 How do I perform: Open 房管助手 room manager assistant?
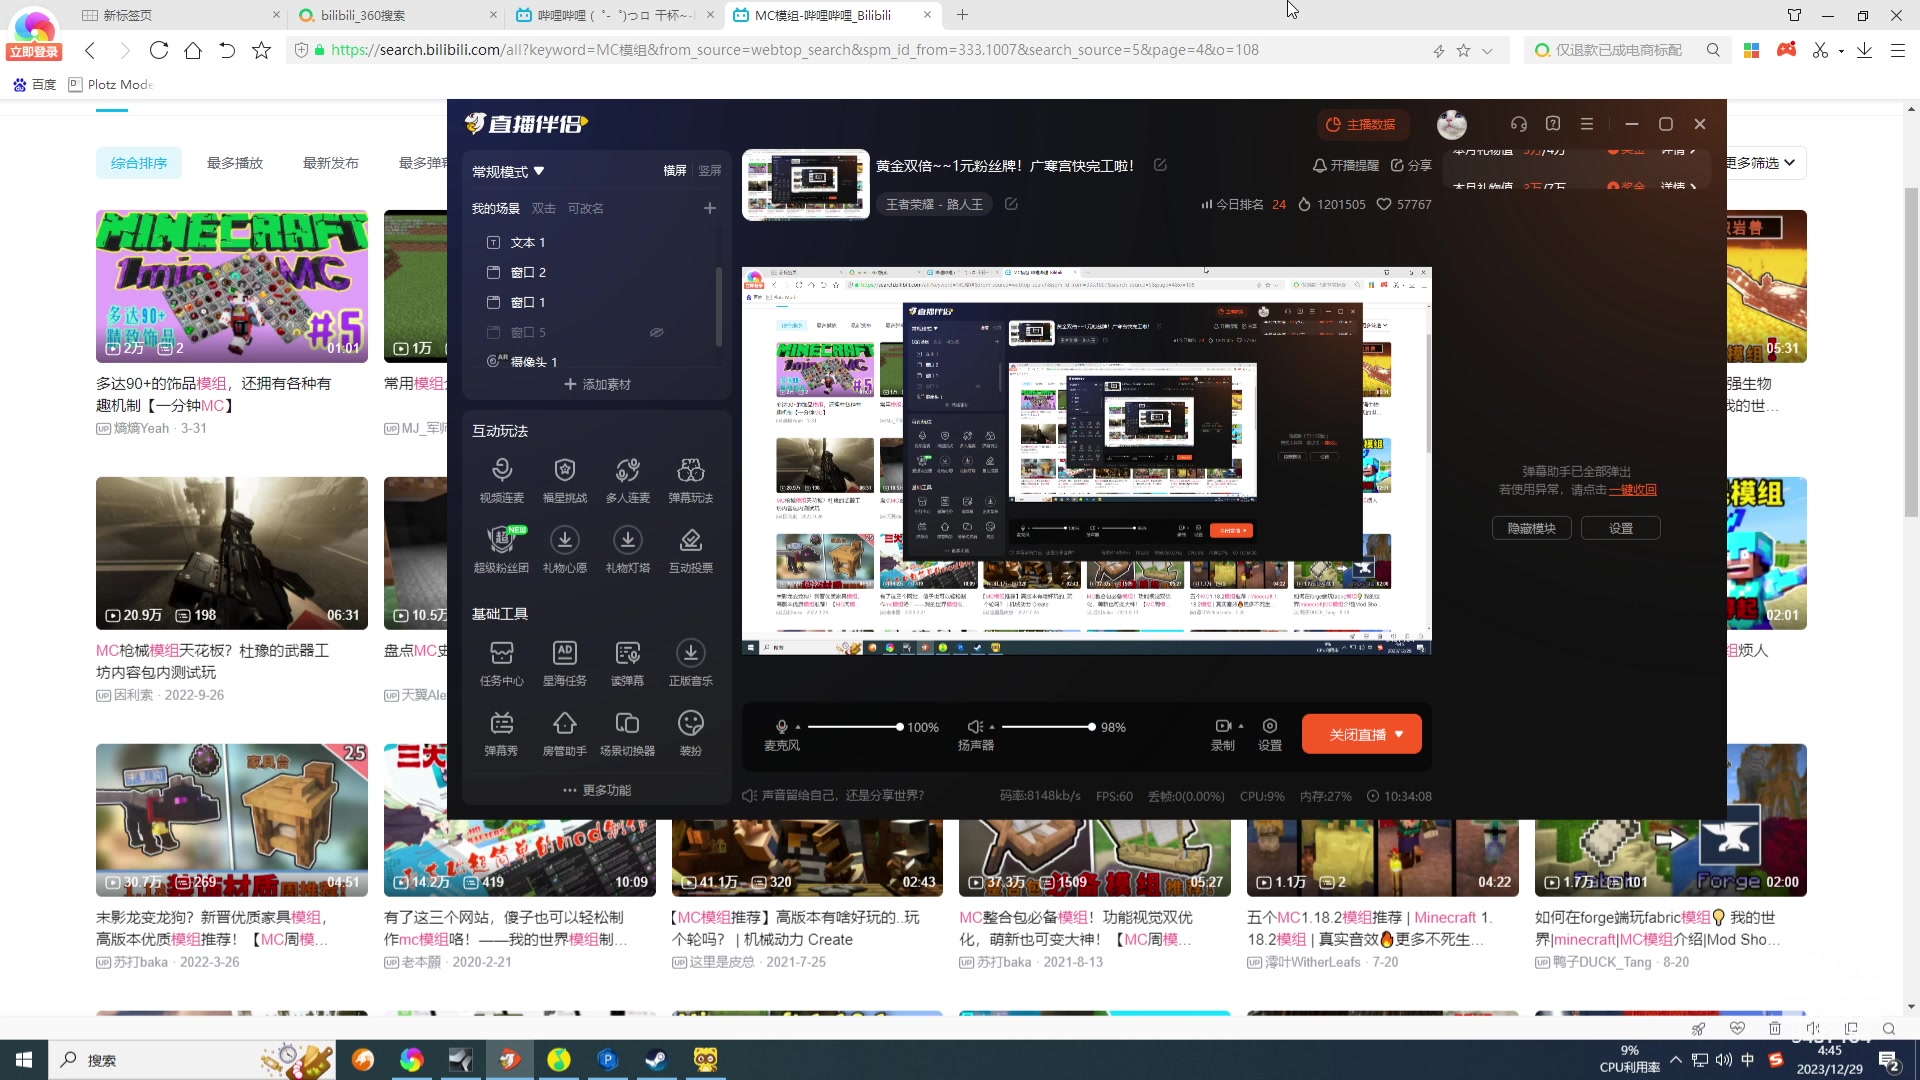(x=564, y=724)
